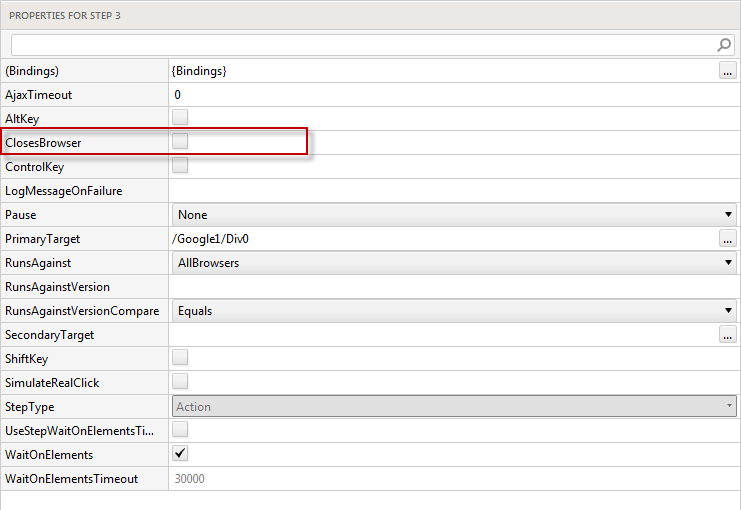Enable the AltKey checkbox
This screenshot has width=741, height=510.
180,118
